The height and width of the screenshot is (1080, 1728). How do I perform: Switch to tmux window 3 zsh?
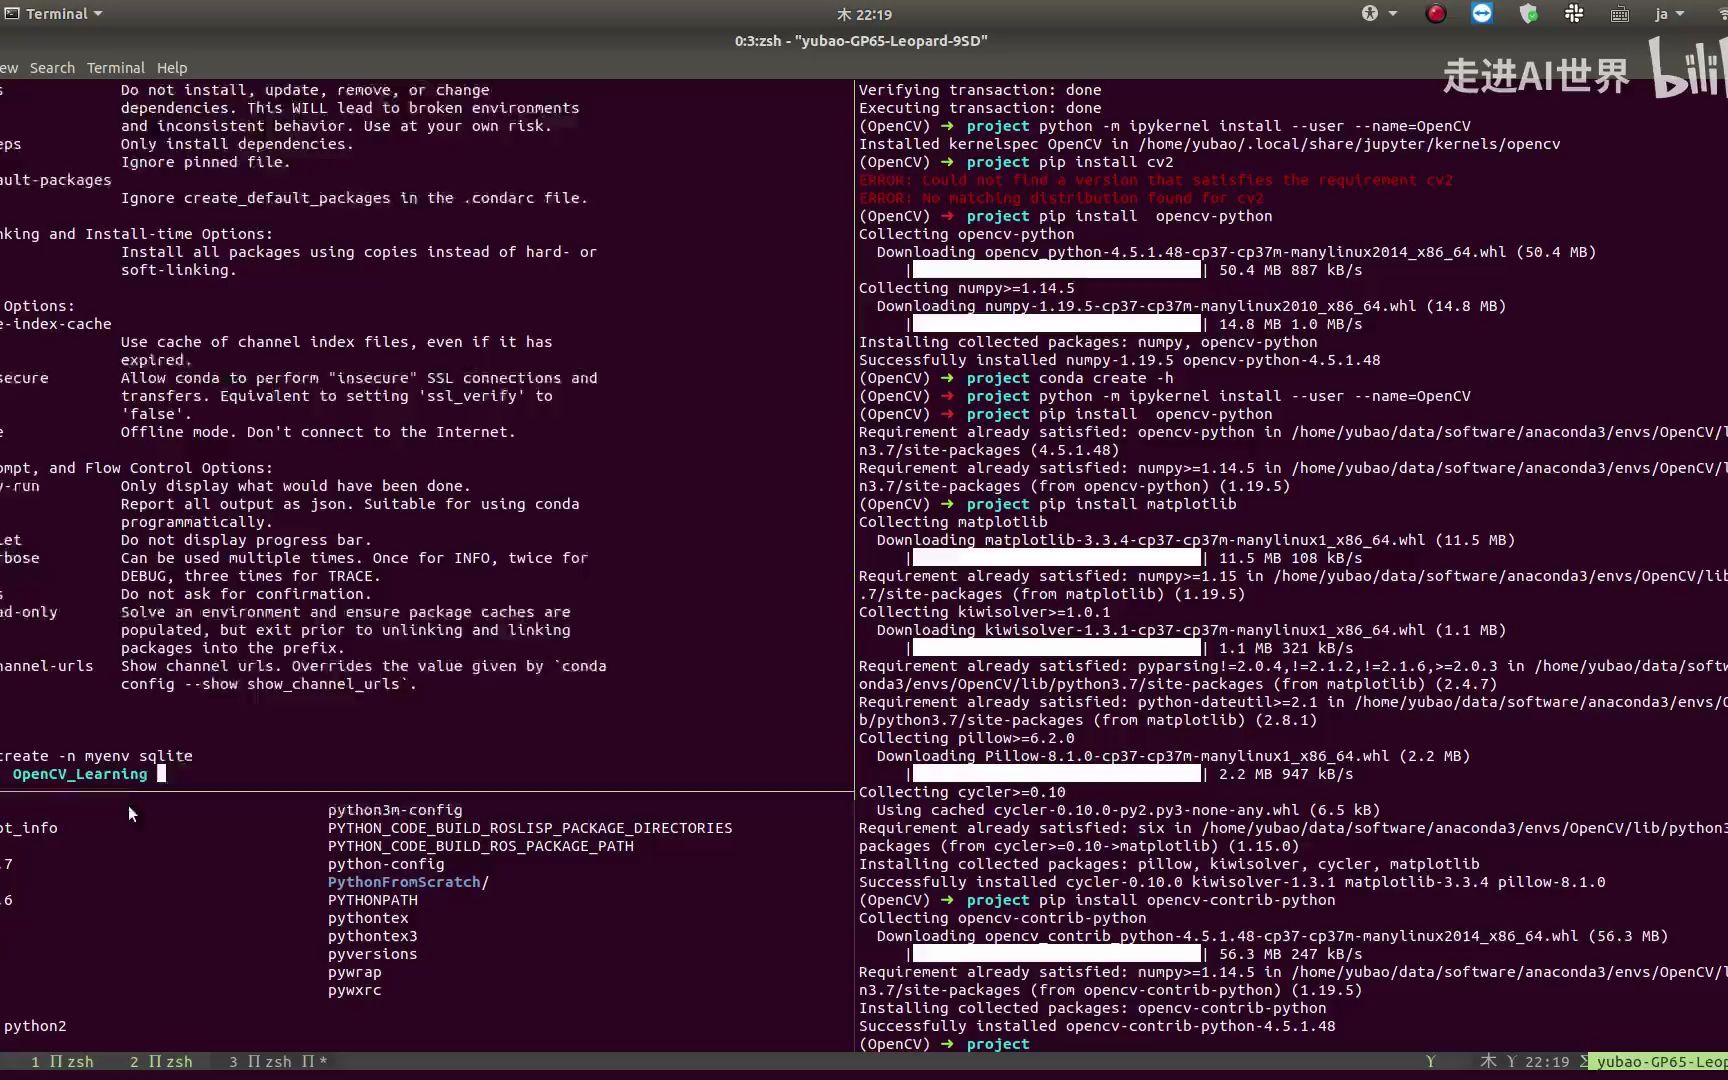(278, 1062)
